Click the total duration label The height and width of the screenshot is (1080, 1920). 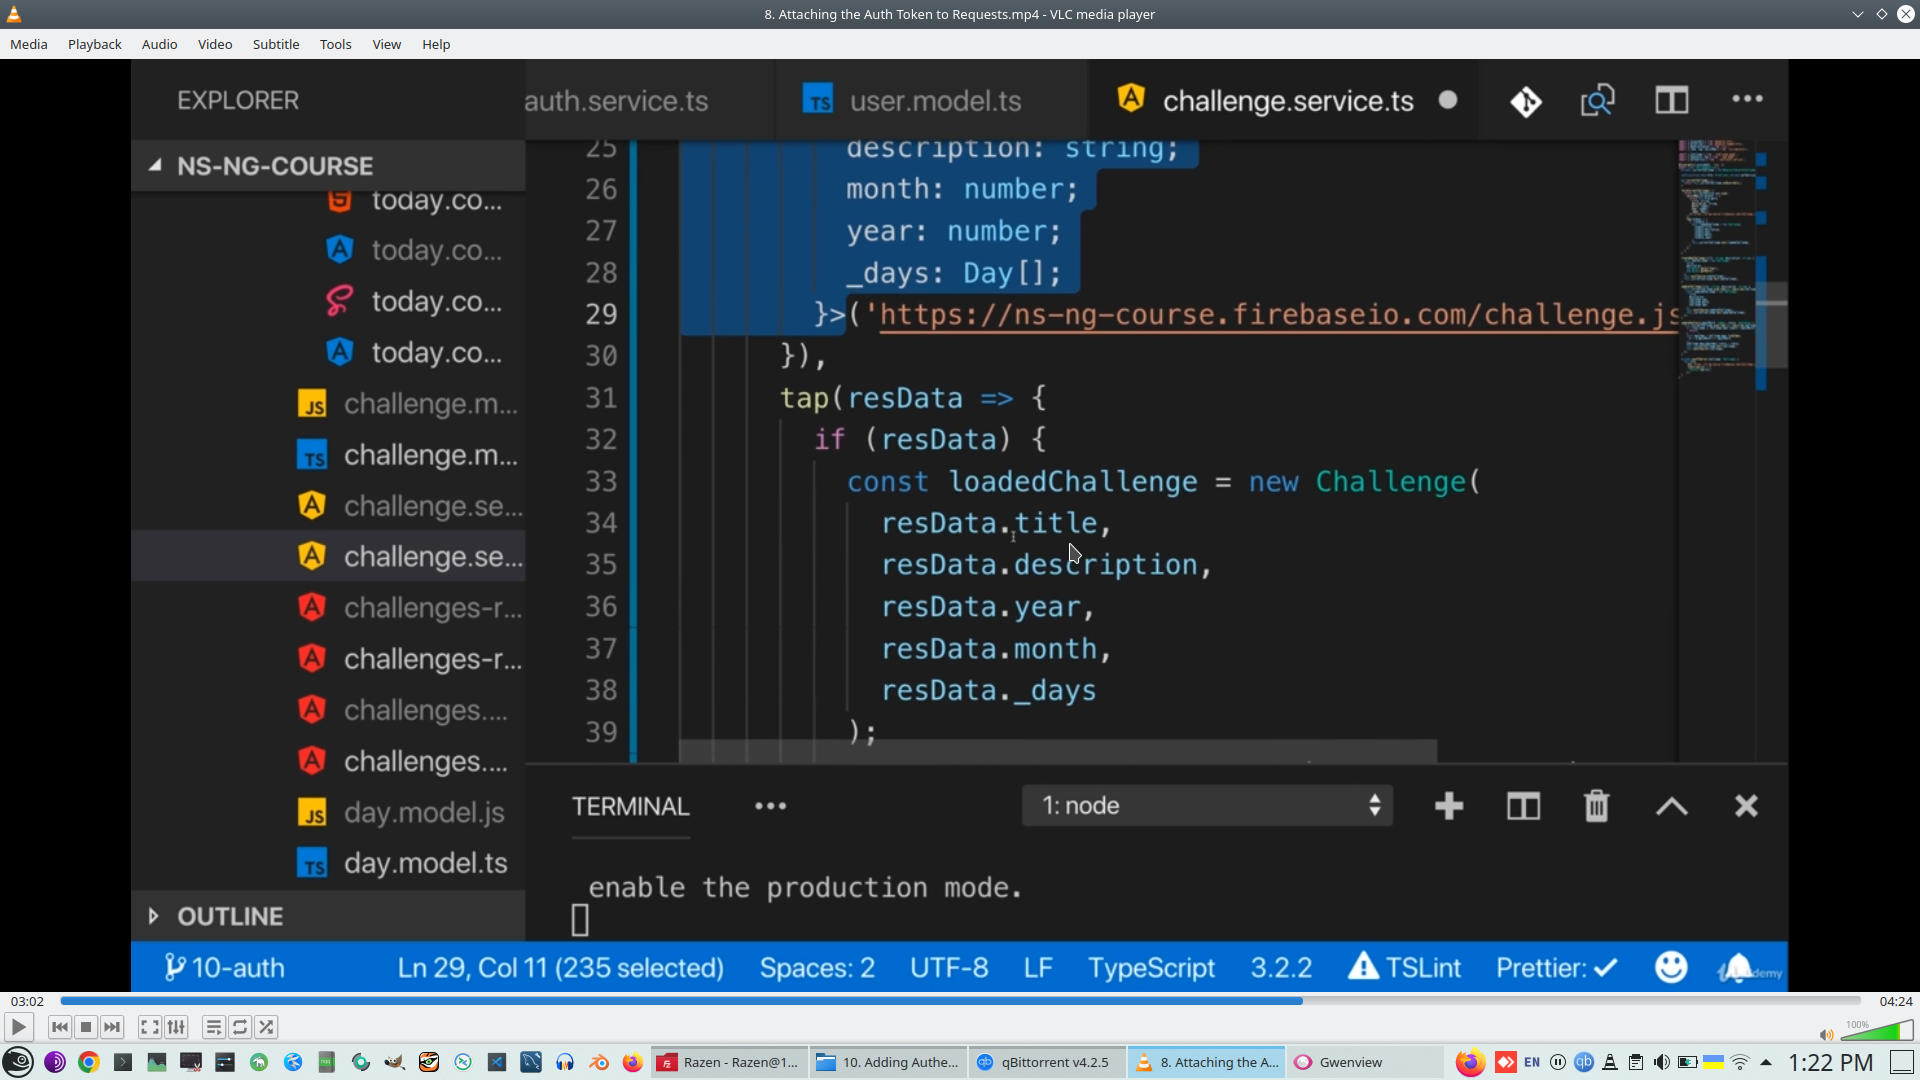tap(1895, 1001)
